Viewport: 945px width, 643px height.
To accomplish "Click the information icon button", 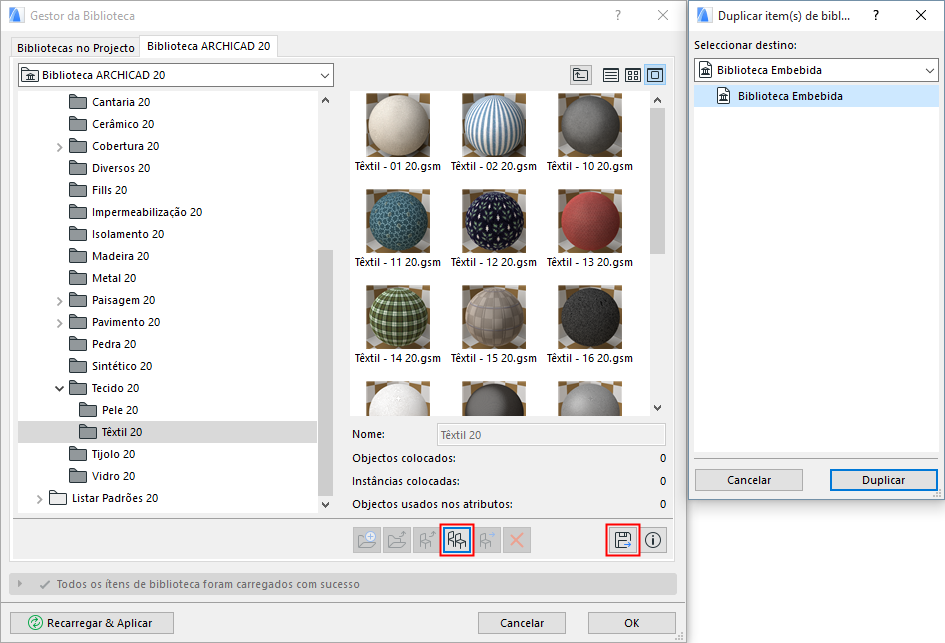I will 653,540.
